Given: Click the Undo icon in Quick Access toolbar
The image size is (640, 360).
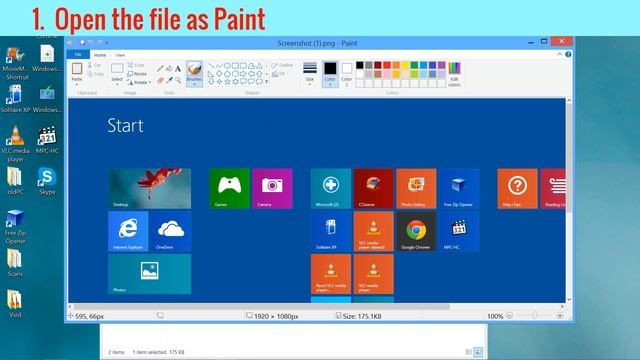Looking at the screenshot, I should pyautogui.click(x=90, y=42).
